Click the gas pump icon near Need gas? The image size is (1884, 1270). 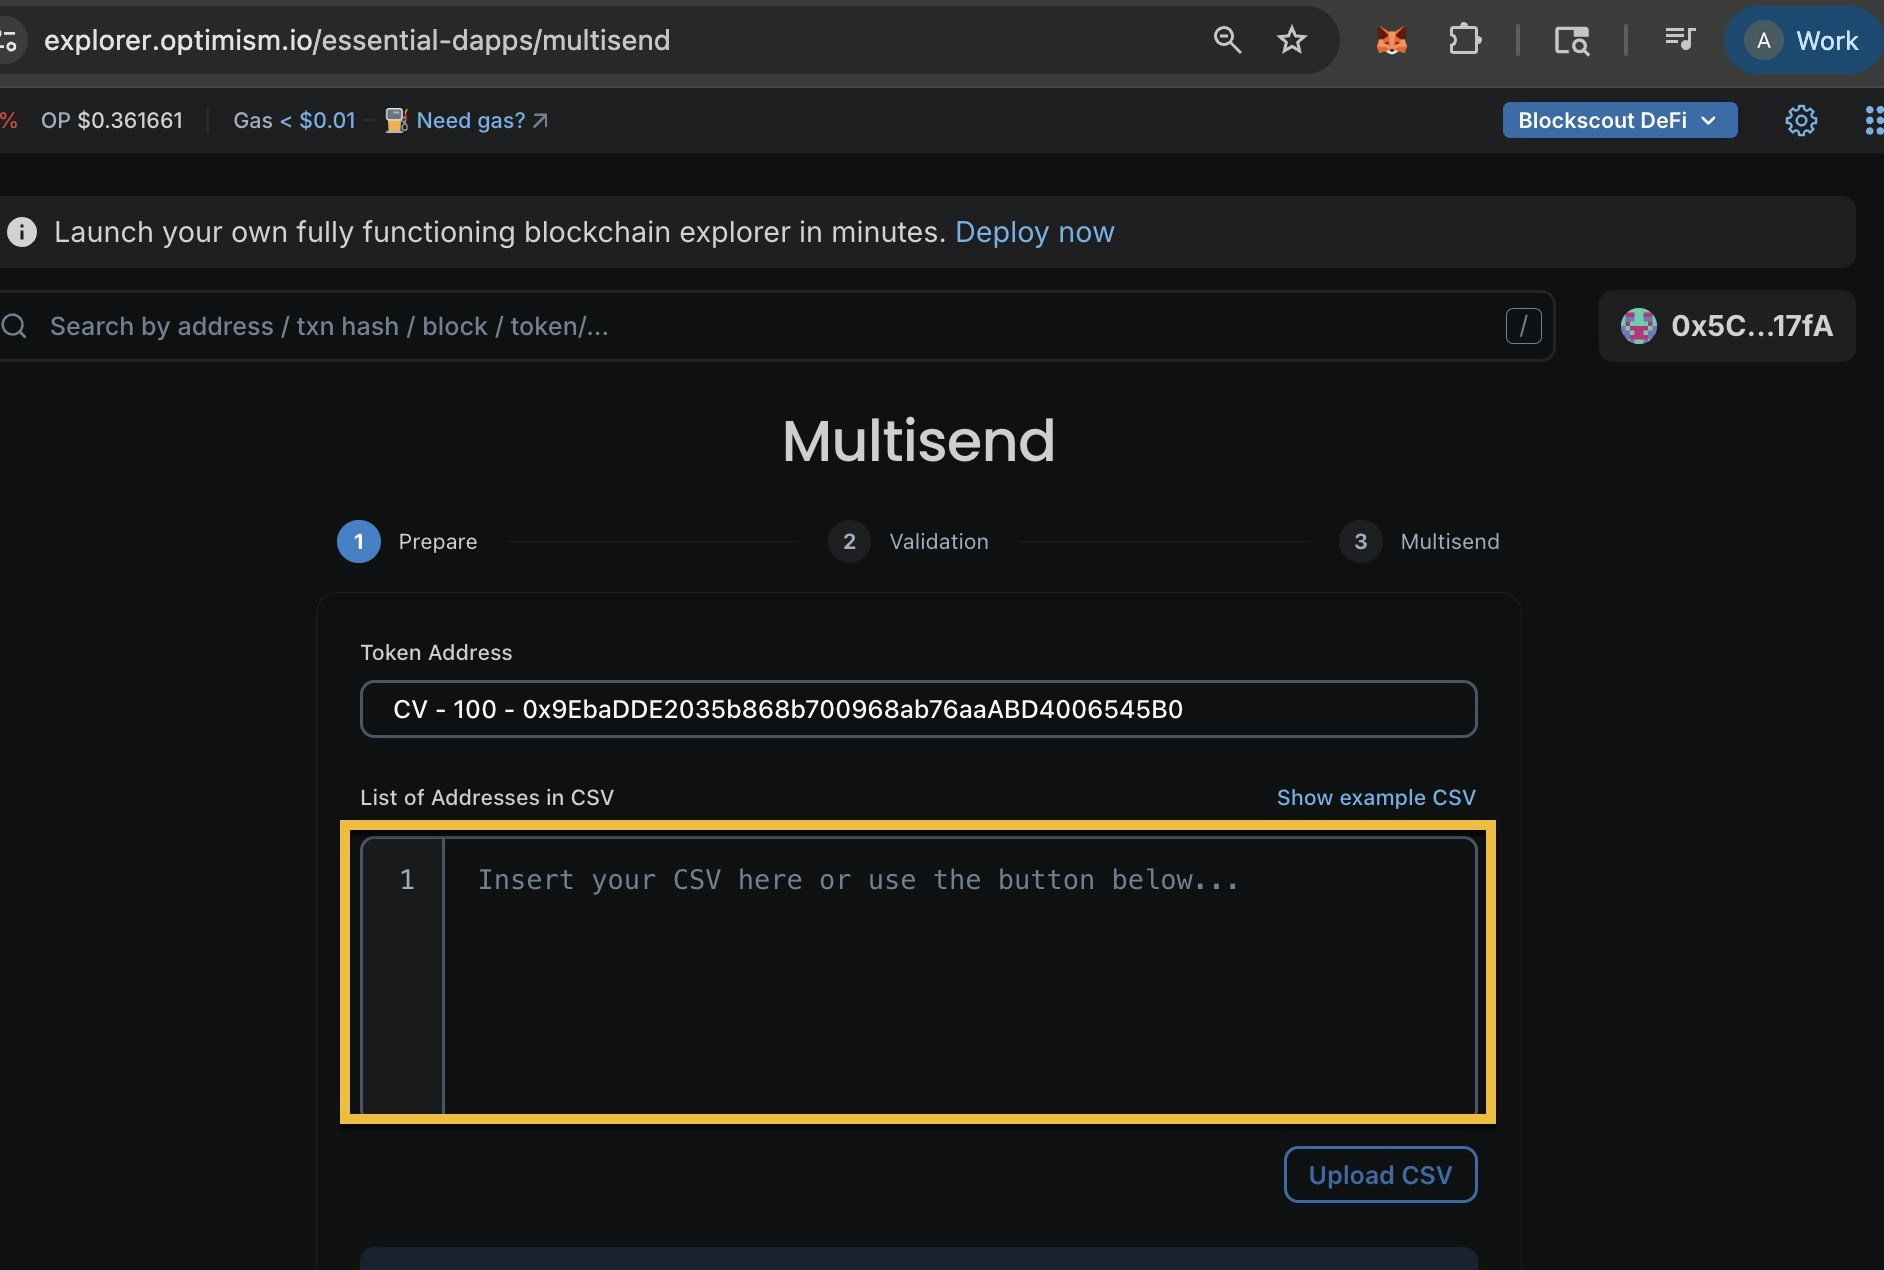[396, 120]
